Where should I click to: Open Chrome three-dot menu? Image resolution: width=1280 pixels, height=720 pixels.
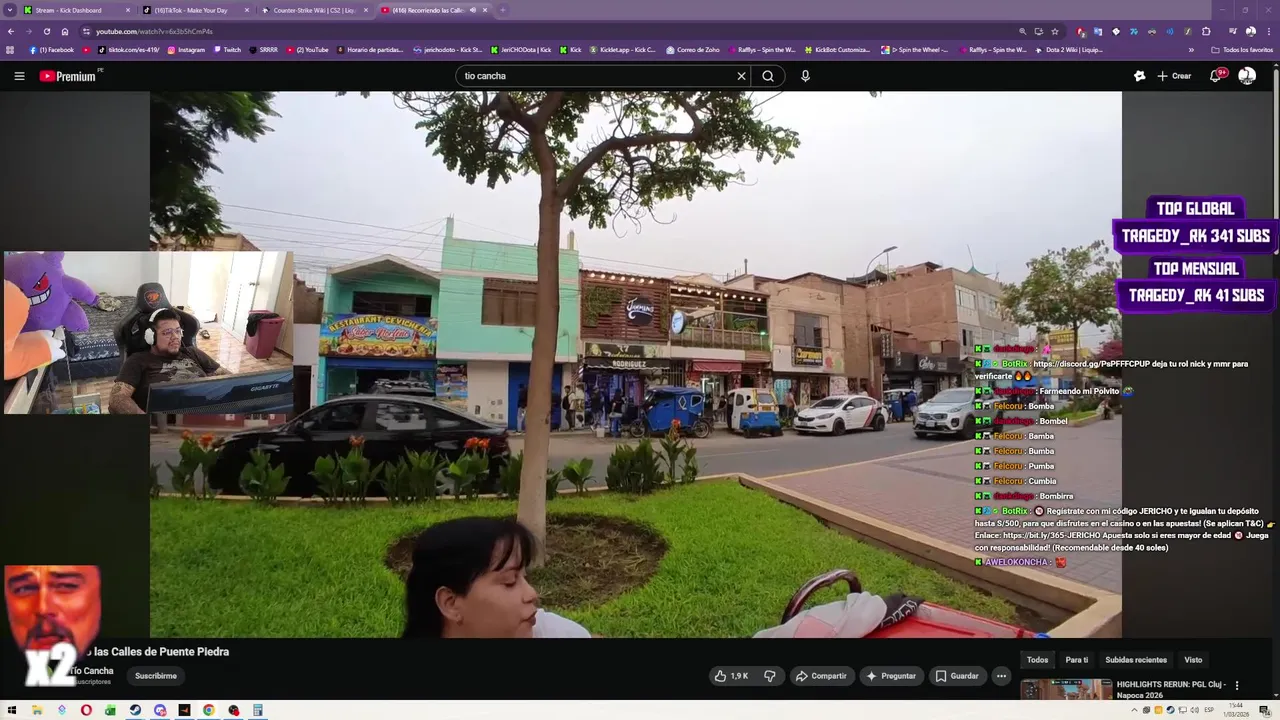coord(1269,31)
